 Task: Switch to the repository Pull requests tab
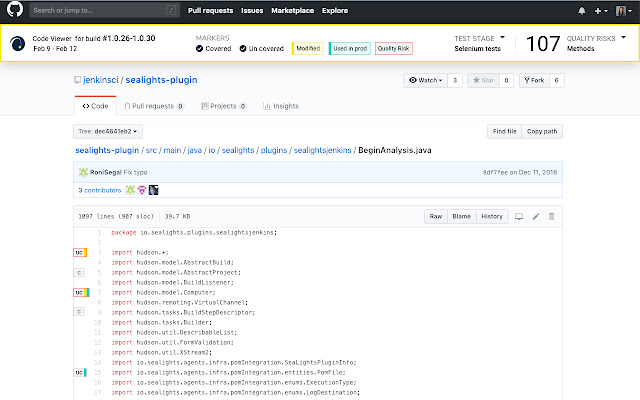click(x=154, y=106)
